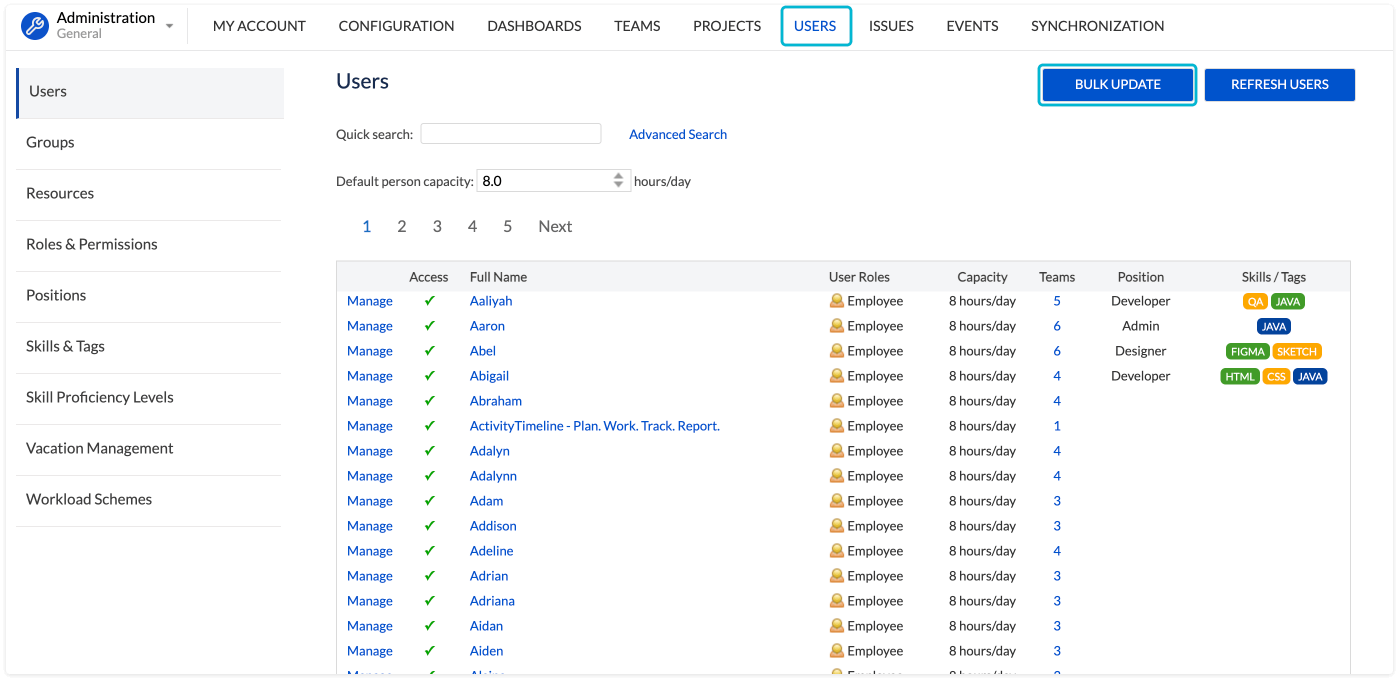This screenshot has width=1399, height=681.
Task: Open the Advanced Search options
Action: (677, 134)
